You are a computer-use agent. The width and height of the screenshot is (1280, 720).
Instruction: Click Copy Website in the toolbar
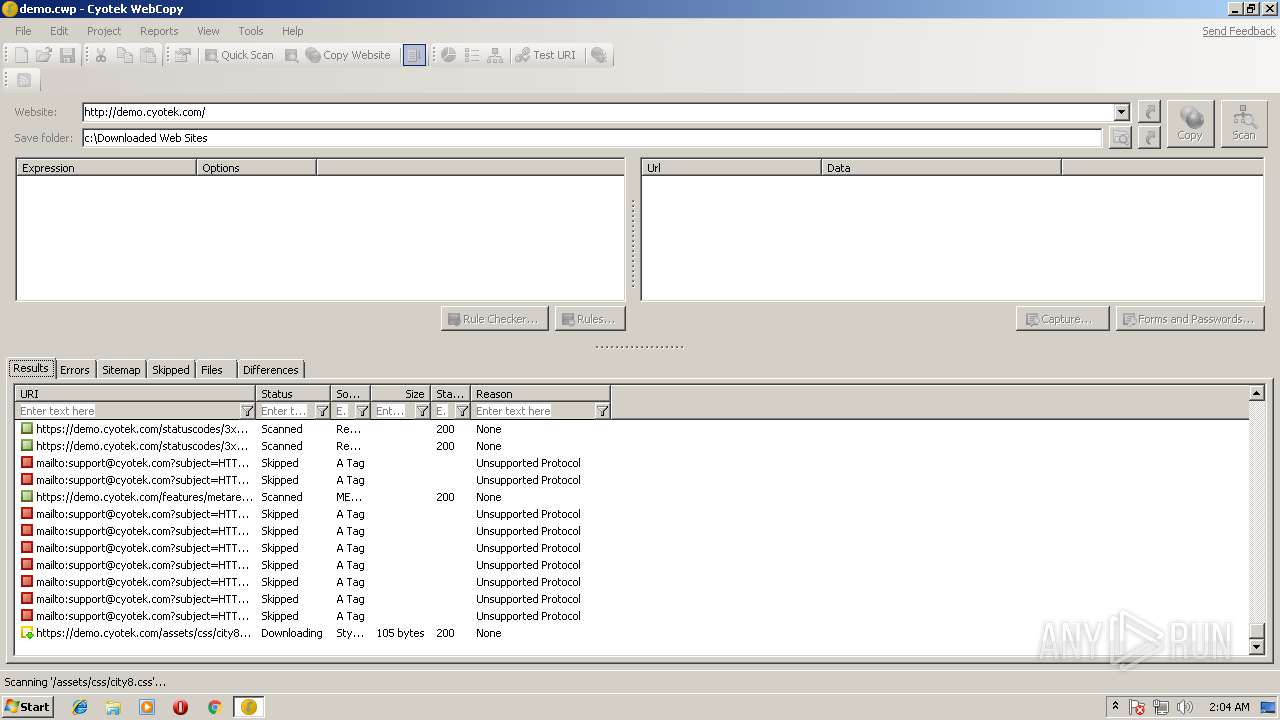[x=348, y=56]
